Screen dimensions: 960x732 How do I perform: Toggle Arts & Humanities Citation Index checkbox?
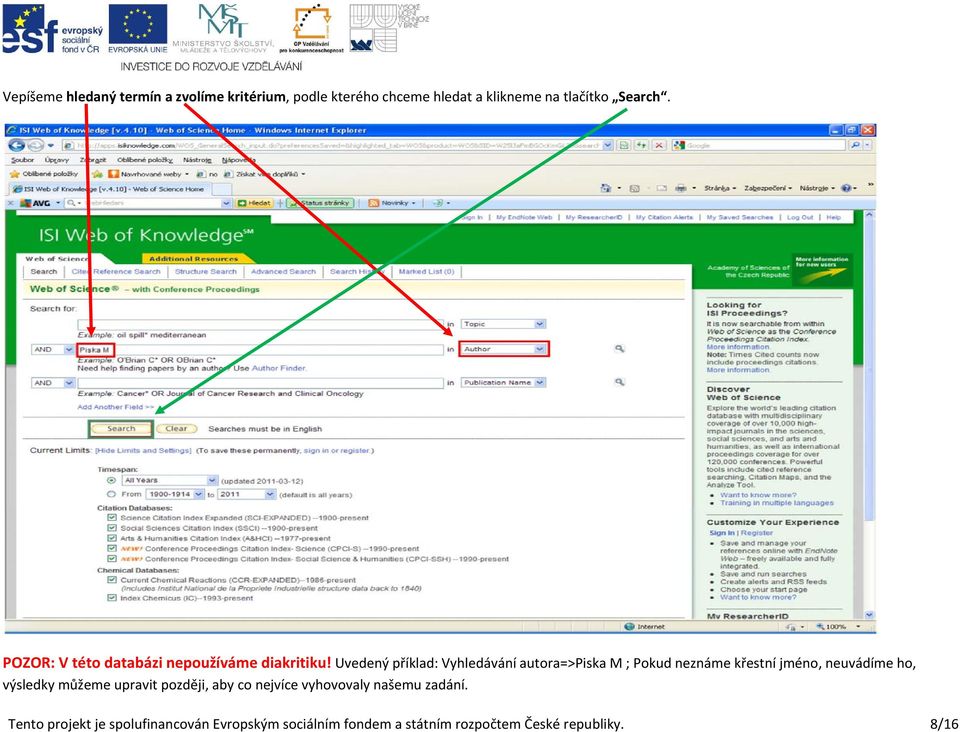[111, 538]
